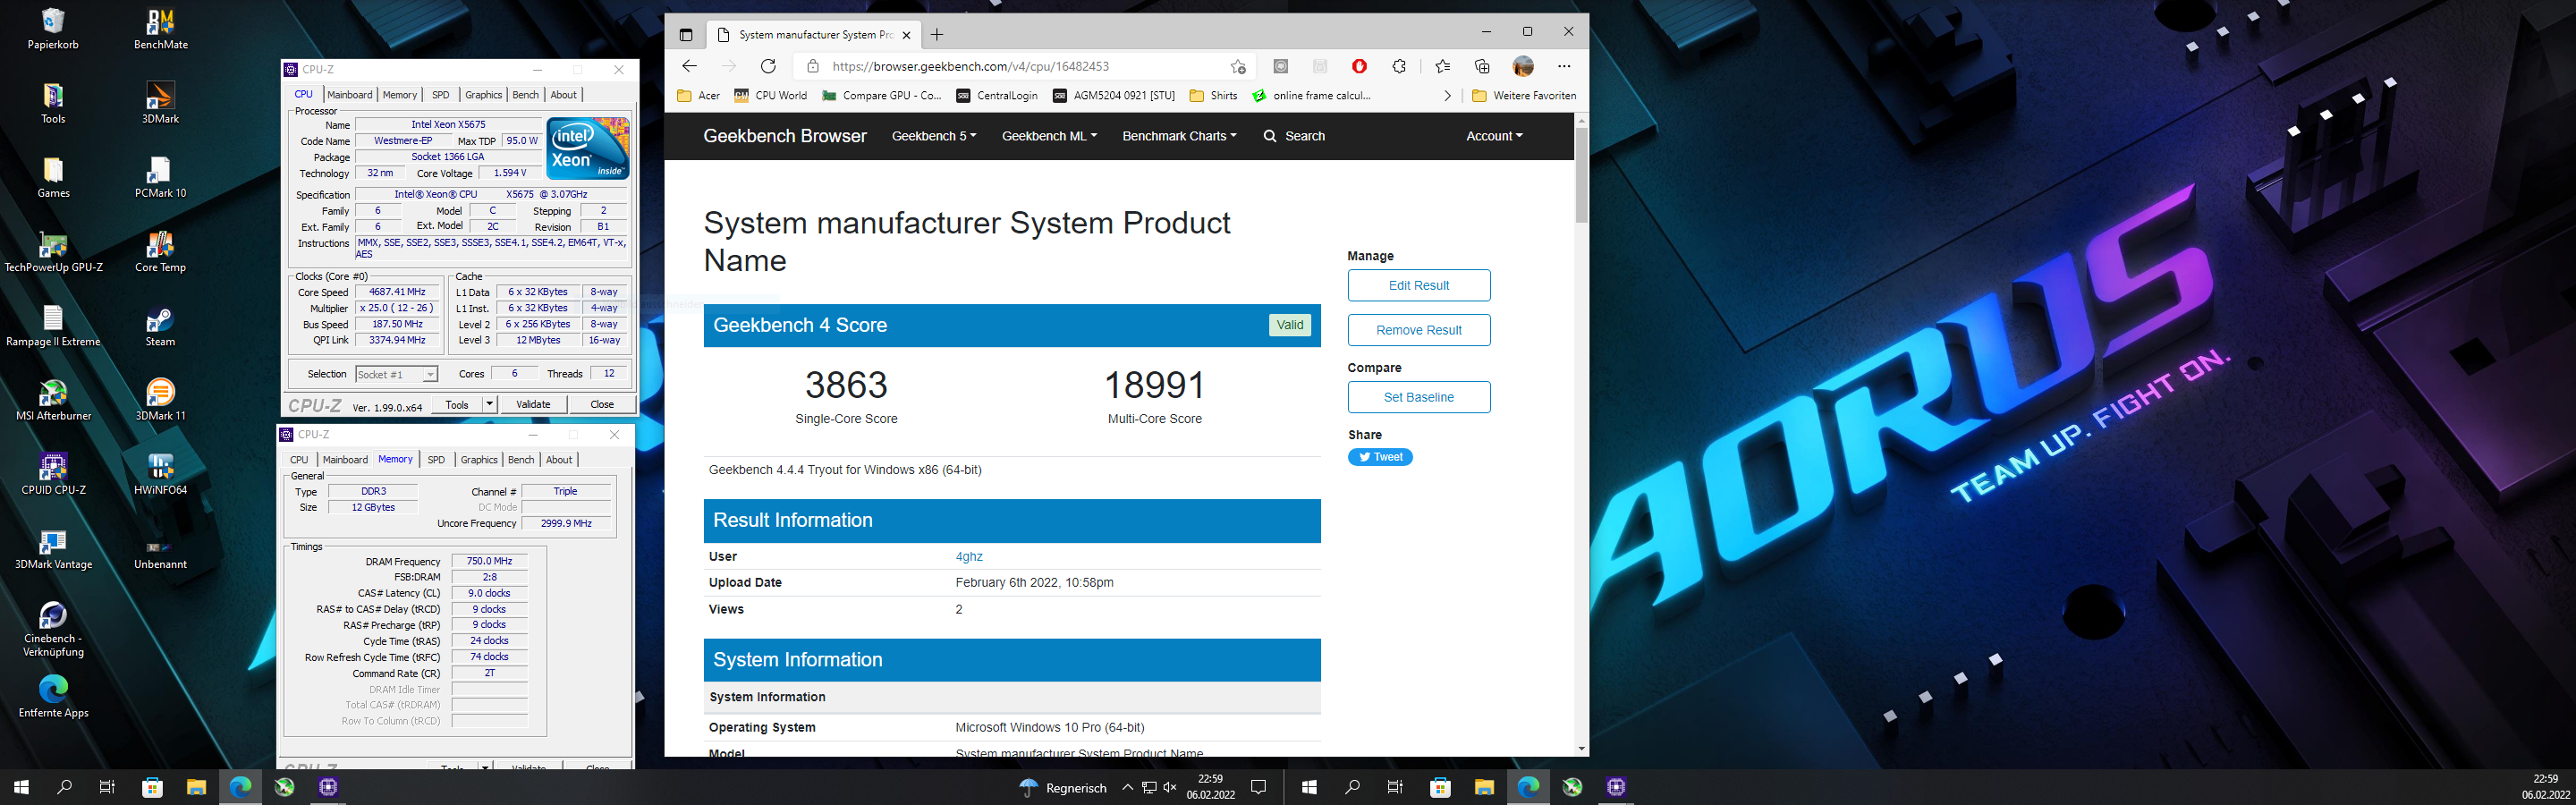The width and height of the screenshot is (2576, 805).
Task: Expand the Account dropdown menu
Action: (1494, 136)
